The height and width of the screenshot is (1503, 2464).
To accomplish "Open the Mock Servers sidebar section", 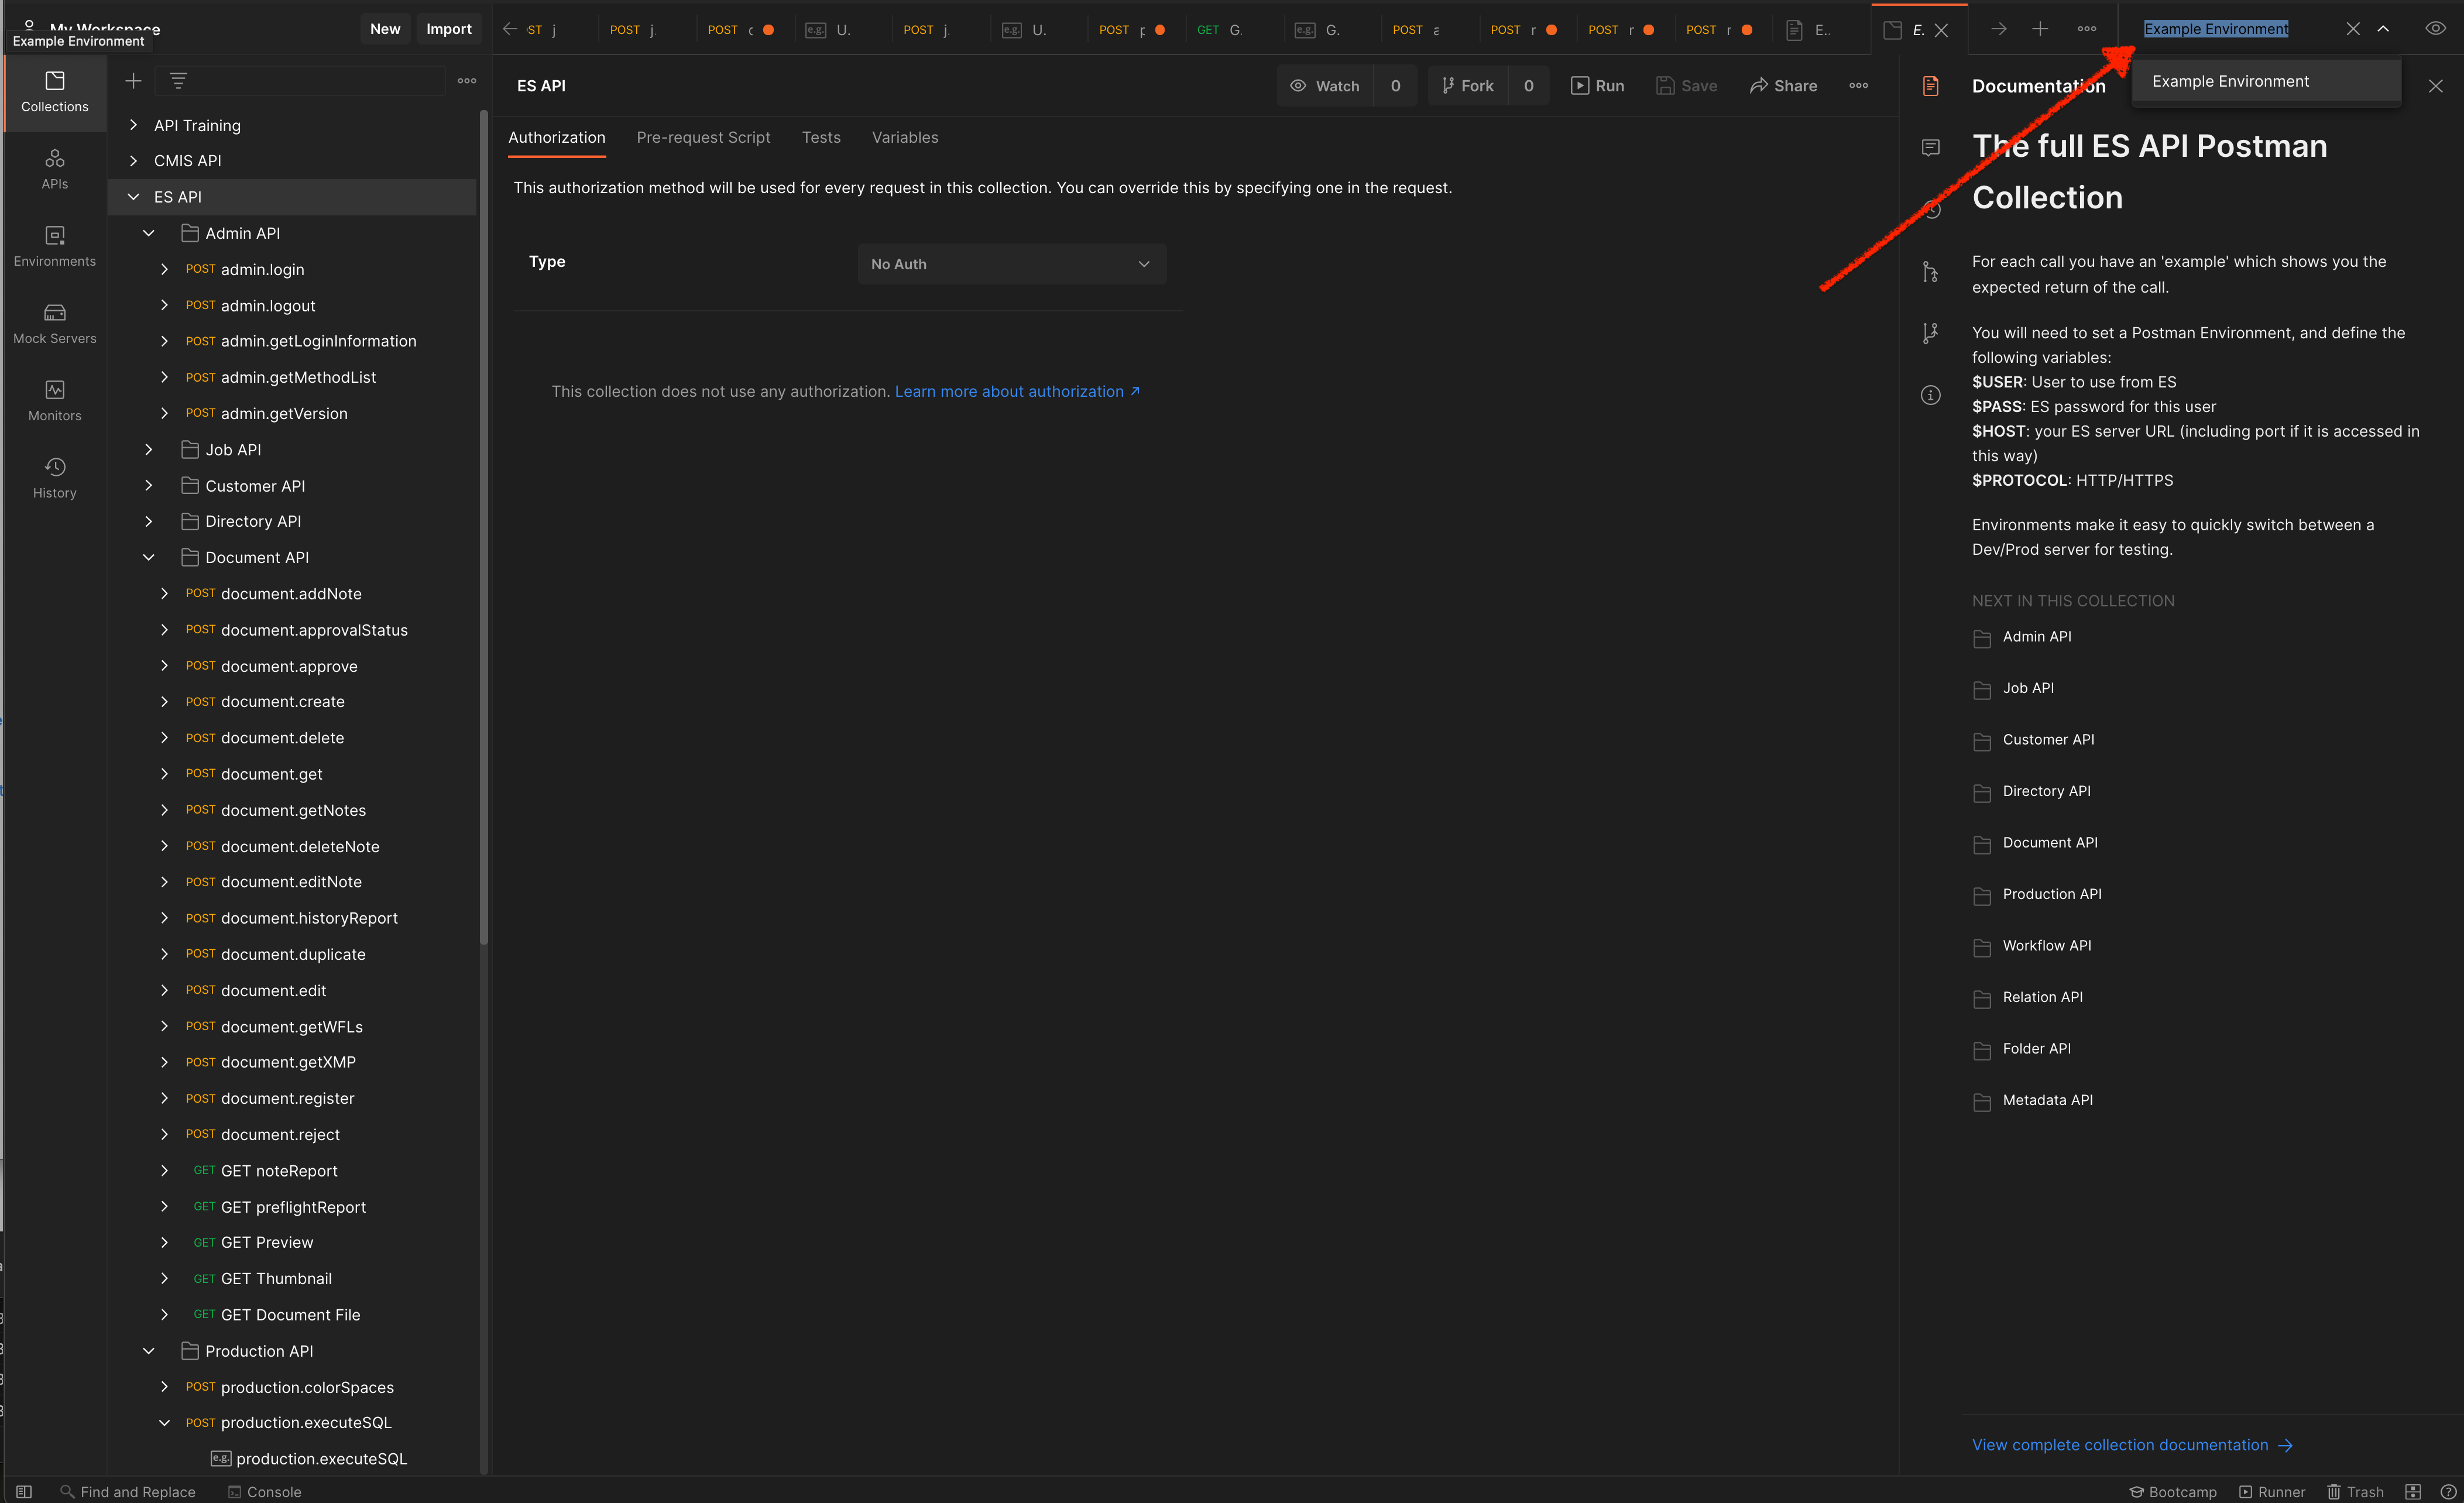I will click(54, 323).
